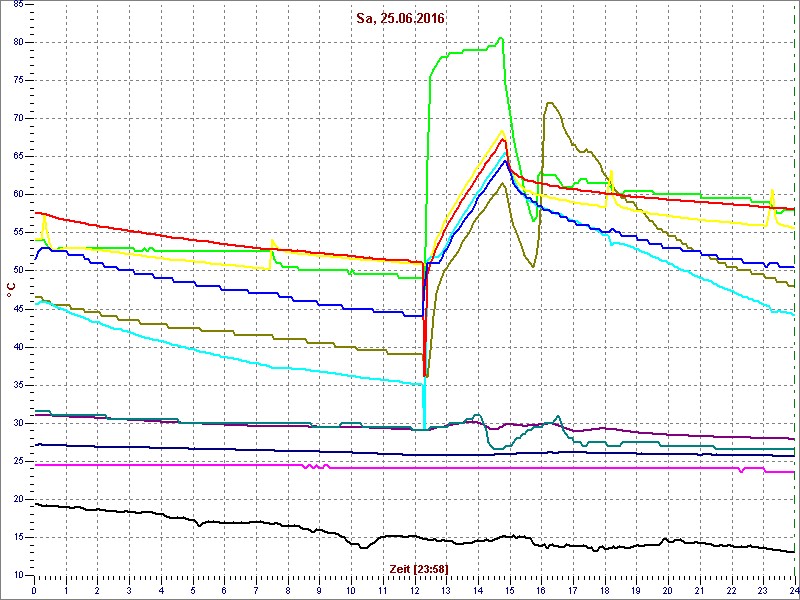Click hour 1 on the time axis

pos(66,590)
